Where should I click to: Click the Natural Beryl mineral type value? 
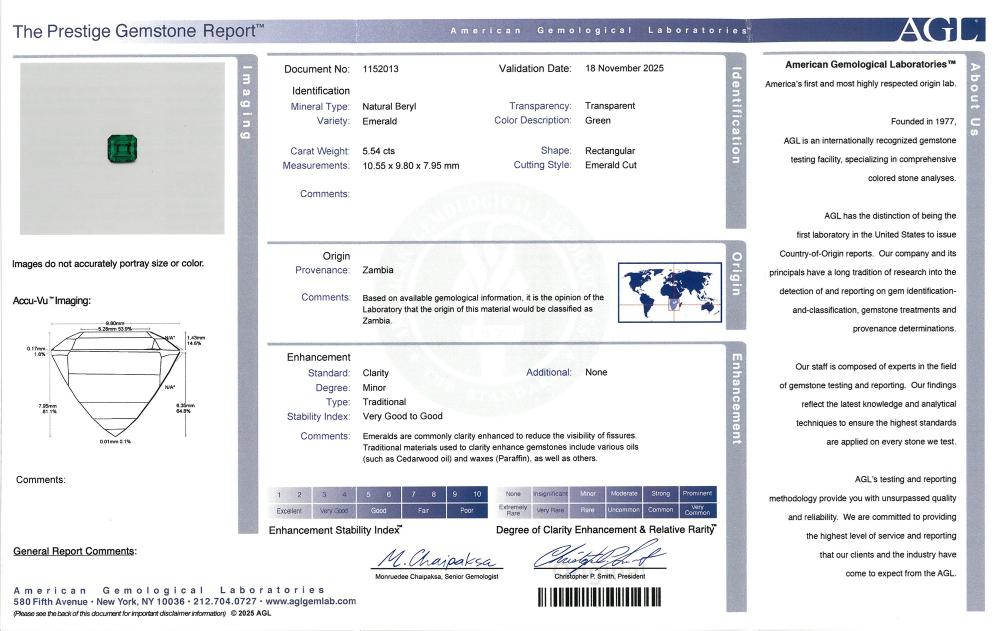[x=389, y=107]
